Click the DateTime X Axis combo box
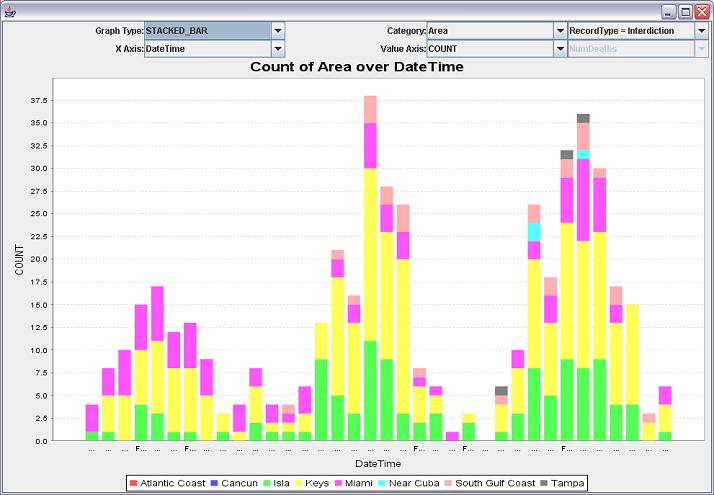The width and height of the screenshot is (714, 495). [208, 49]
